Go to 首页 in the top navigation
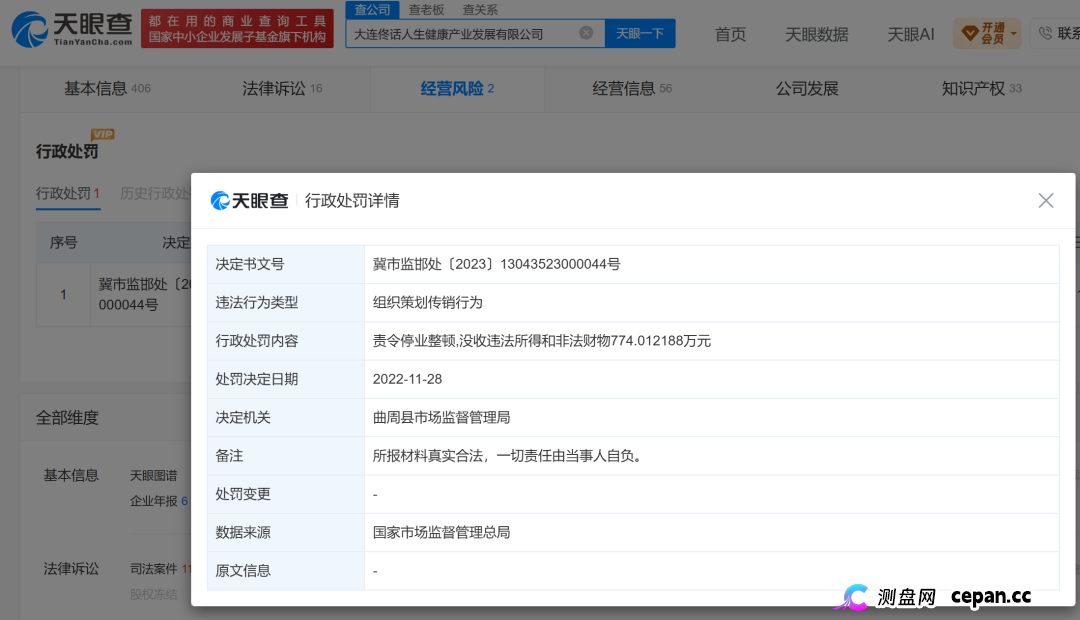1080x620 pixels. point(730,34)
